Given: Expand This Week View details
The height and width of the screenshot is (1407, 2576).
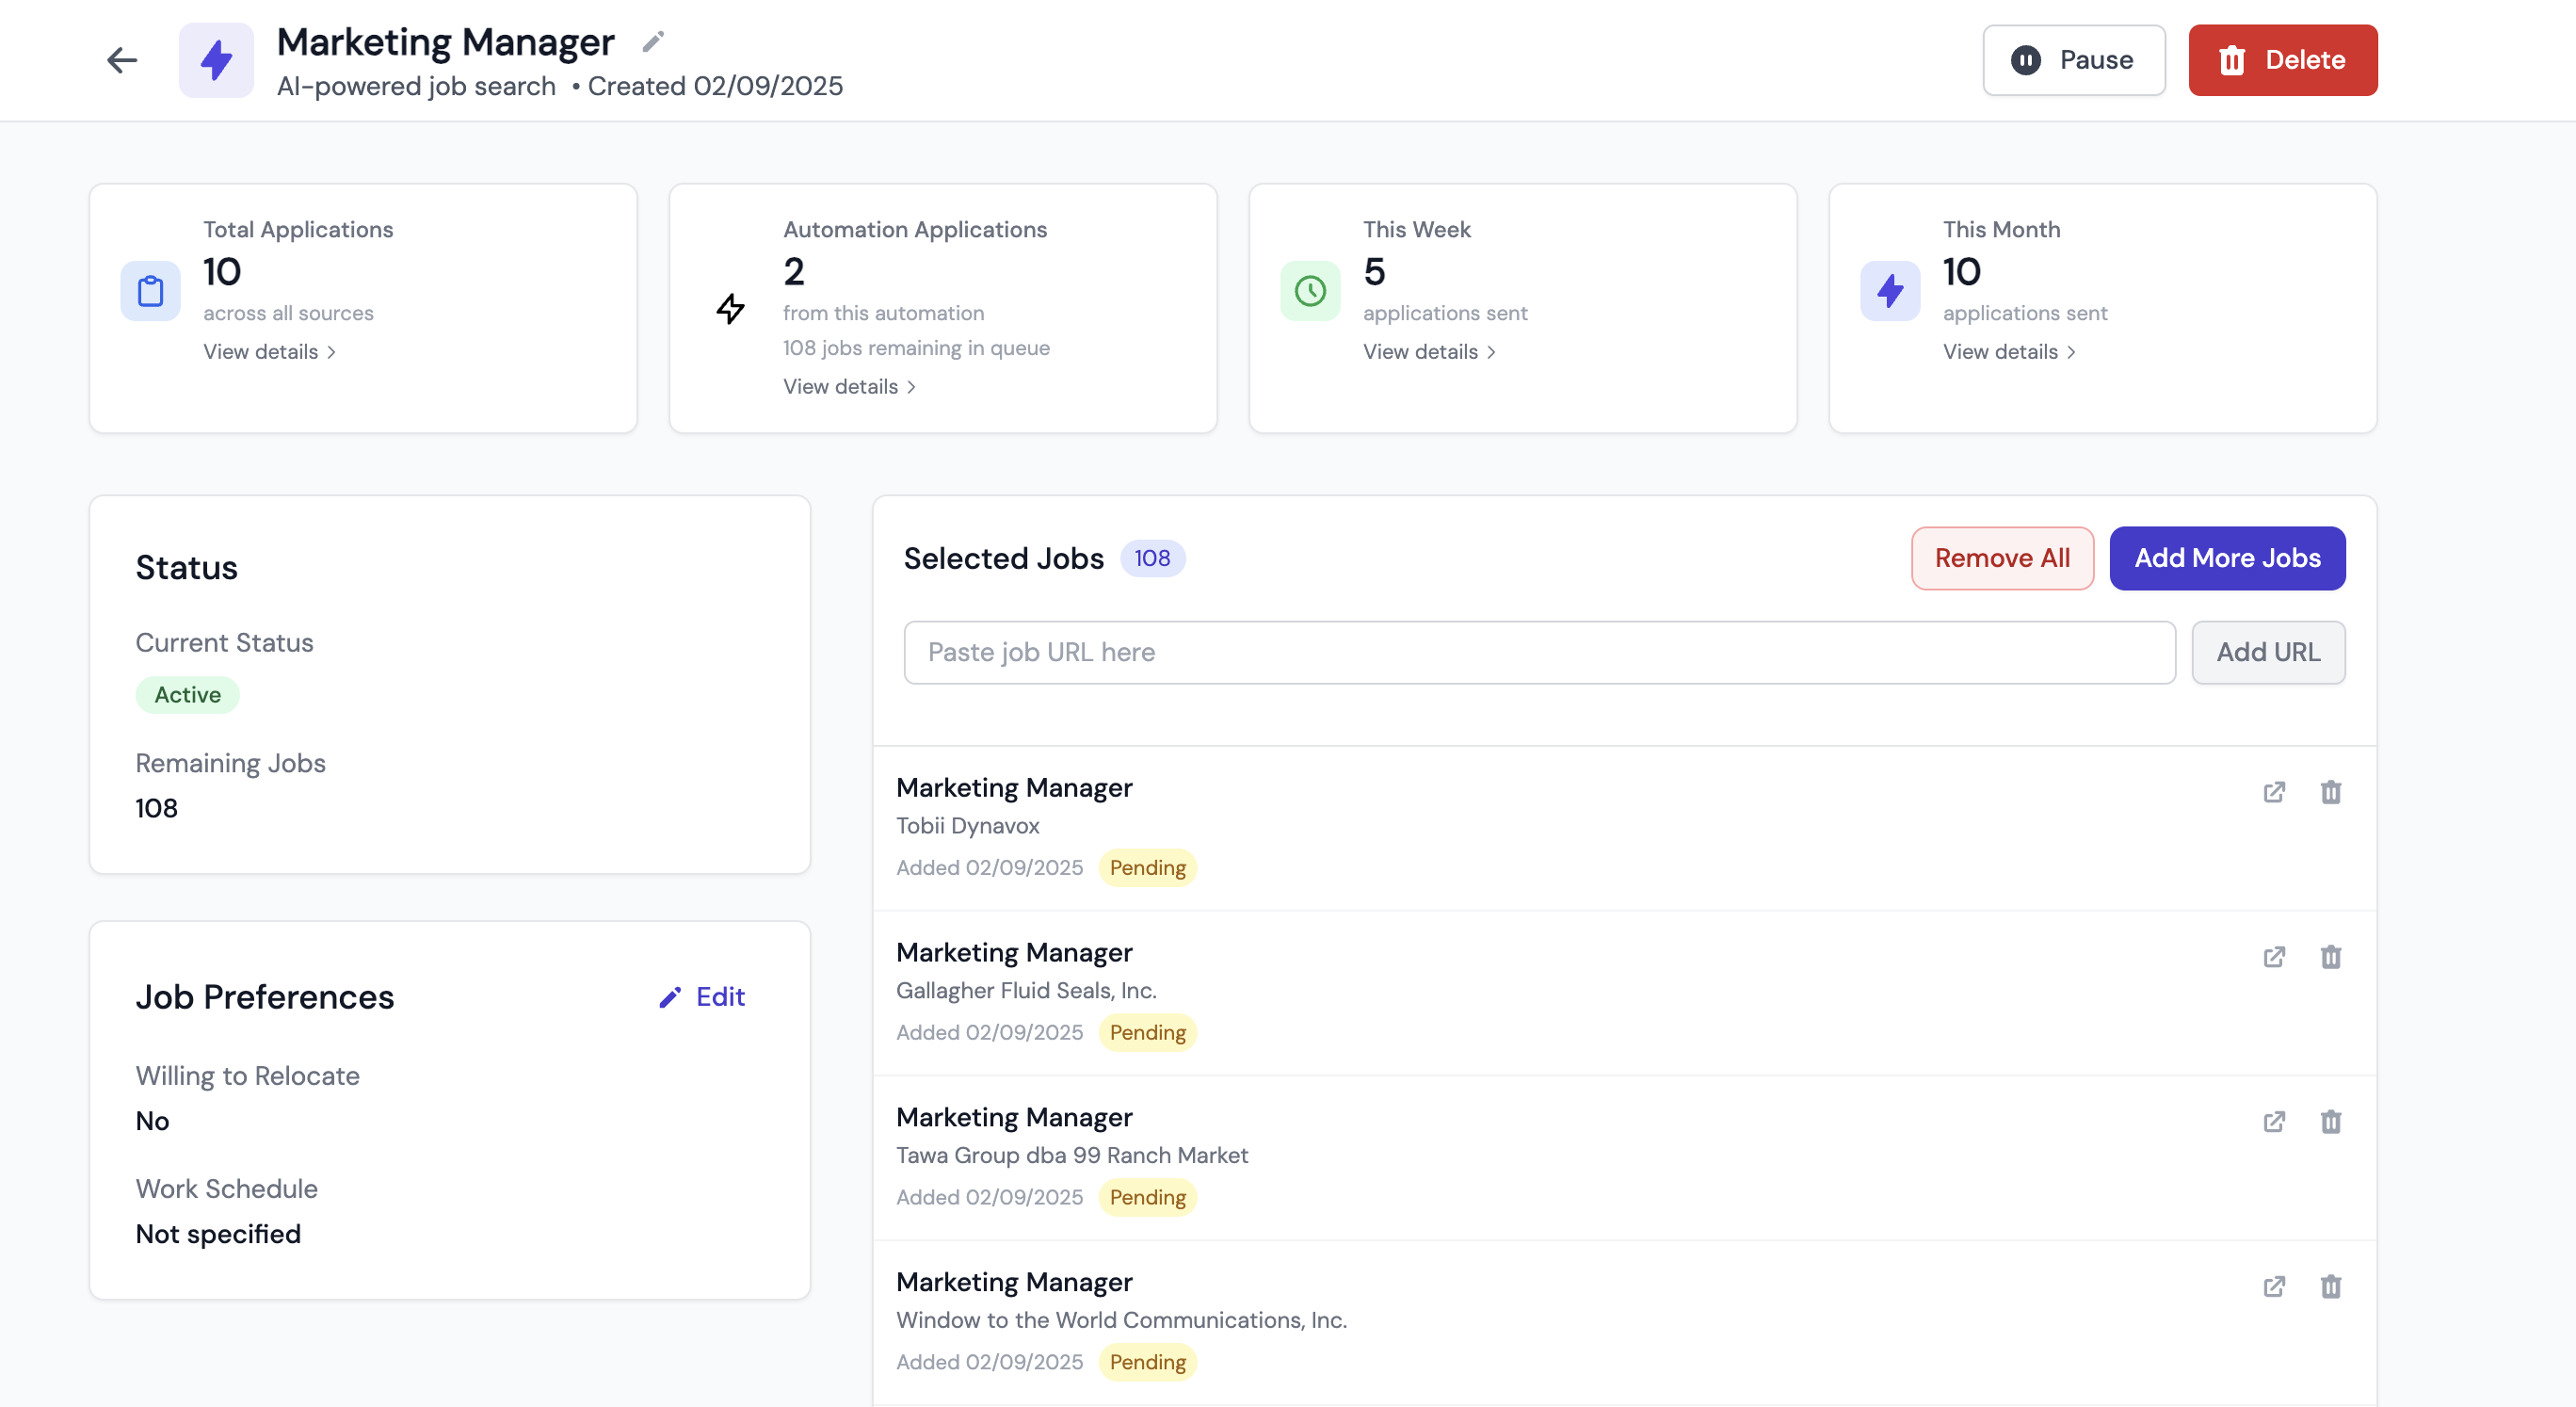Looking at the screenshot, I should (1429, 352).
